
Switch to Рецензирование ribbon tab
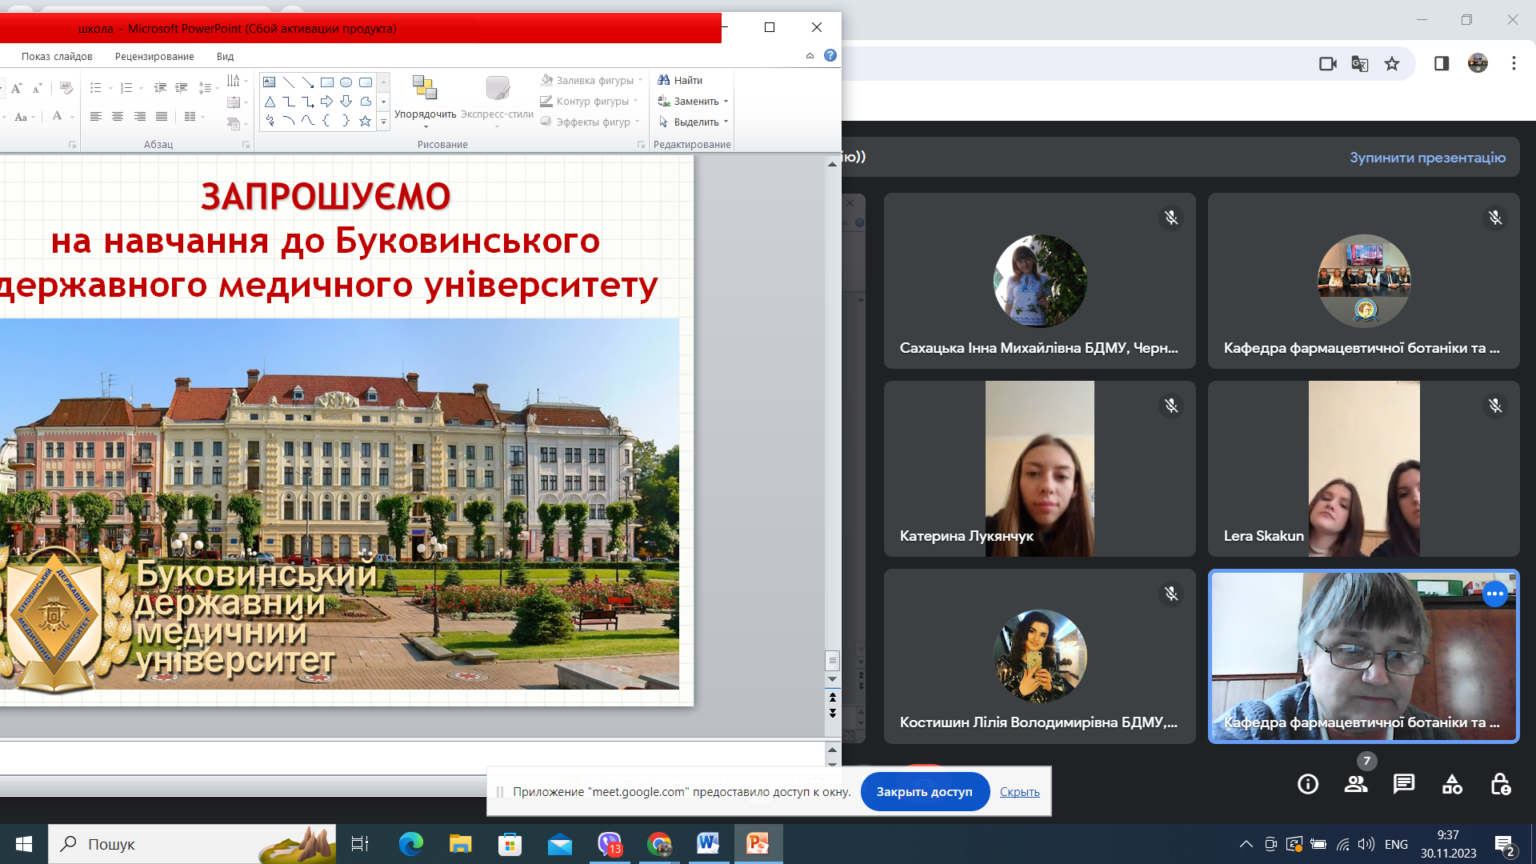[154, 56]
